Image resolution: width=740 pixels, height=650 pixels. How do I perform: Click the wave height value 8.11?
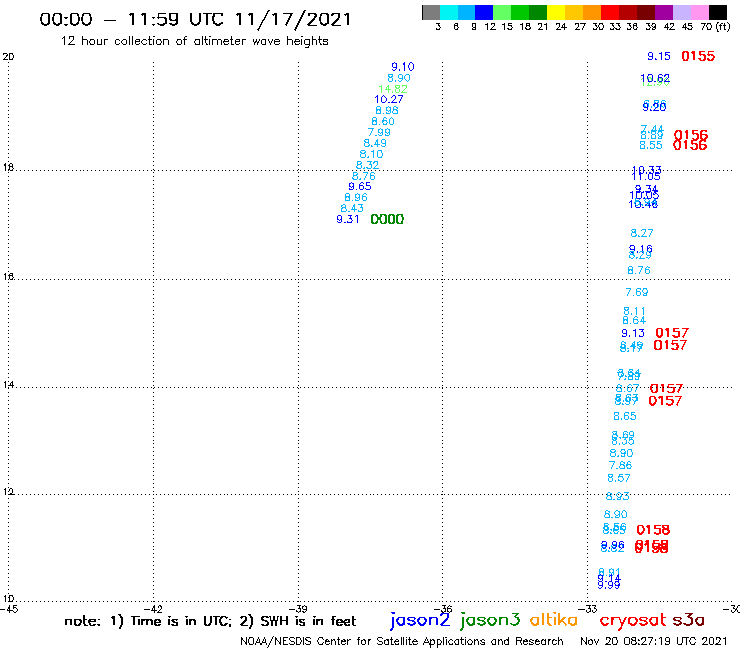pyautogui.click(x=634, y=311)
